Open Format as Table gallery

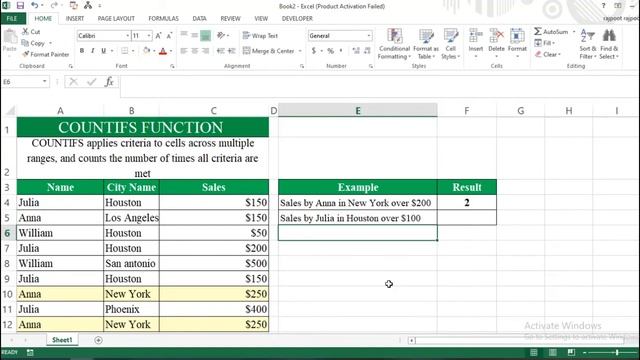(x=426, y=44)
